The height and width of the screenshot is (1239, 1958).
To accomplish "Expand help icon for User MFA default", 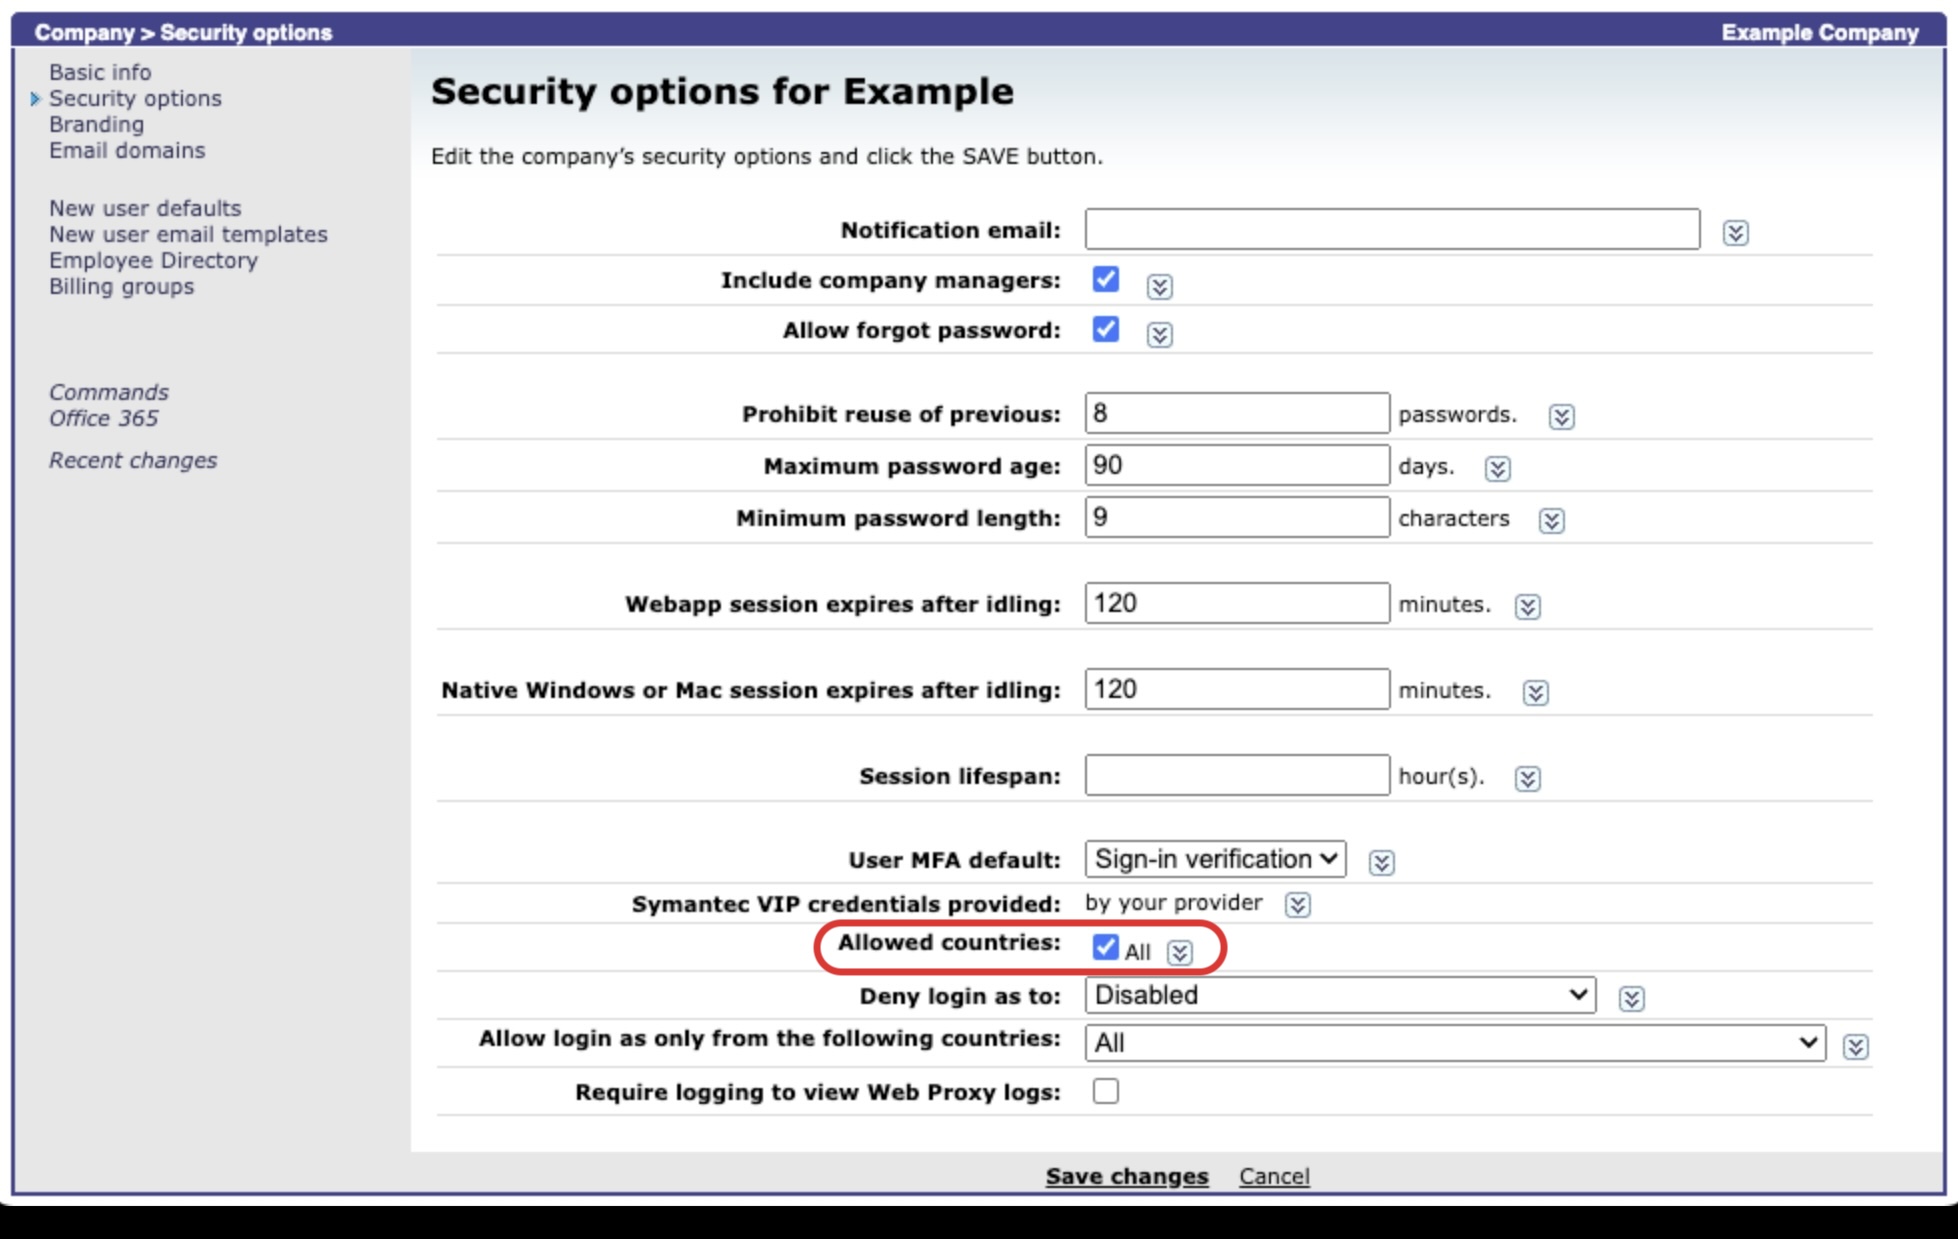I will click(1381, 862).
